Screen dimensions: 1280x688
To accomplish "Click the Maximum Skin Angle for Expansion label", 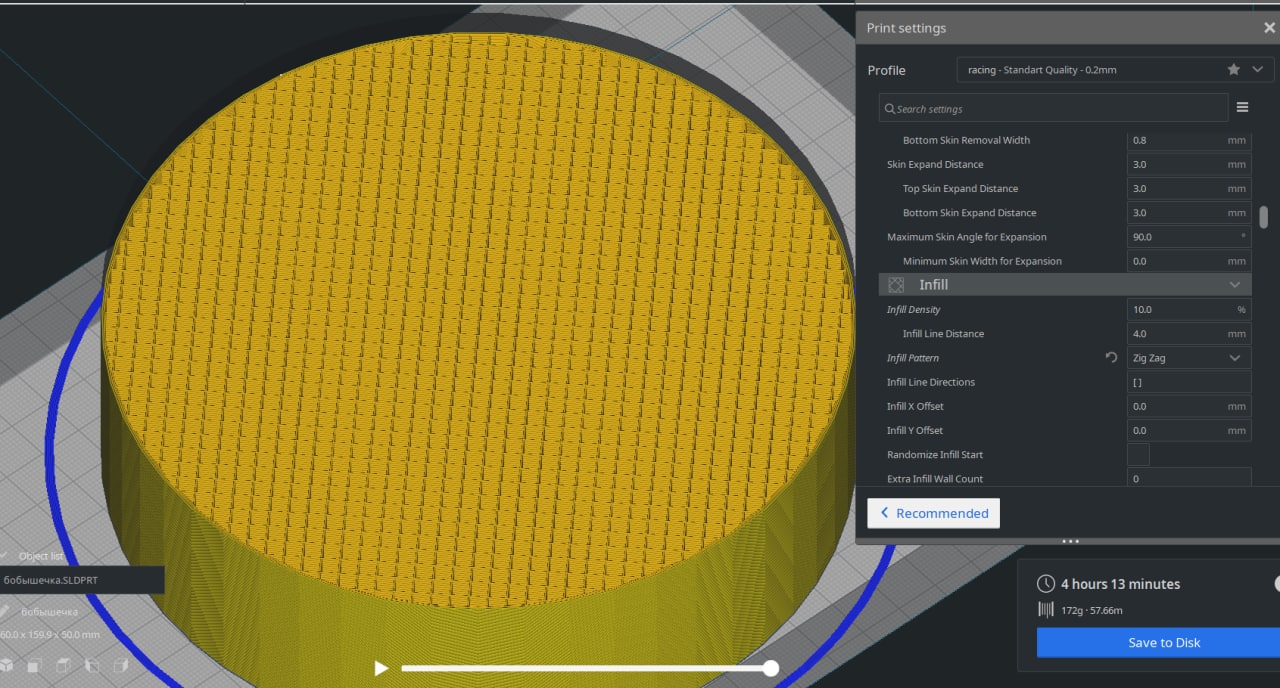I will (966, 237).
